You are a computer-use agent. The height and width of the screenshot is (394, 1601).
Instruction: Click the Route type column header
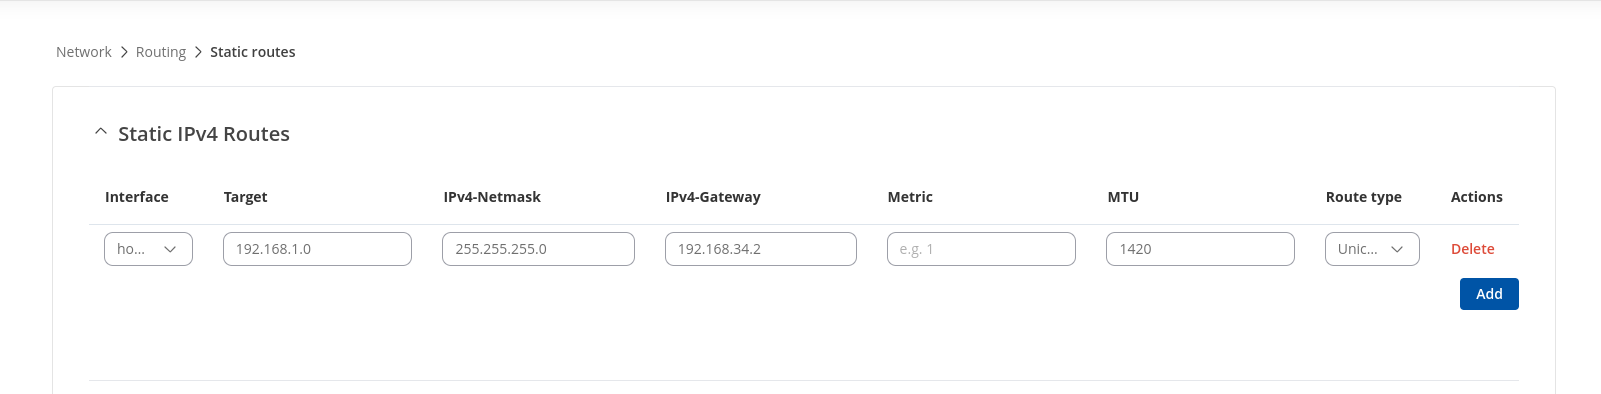tap(1363, 197)
